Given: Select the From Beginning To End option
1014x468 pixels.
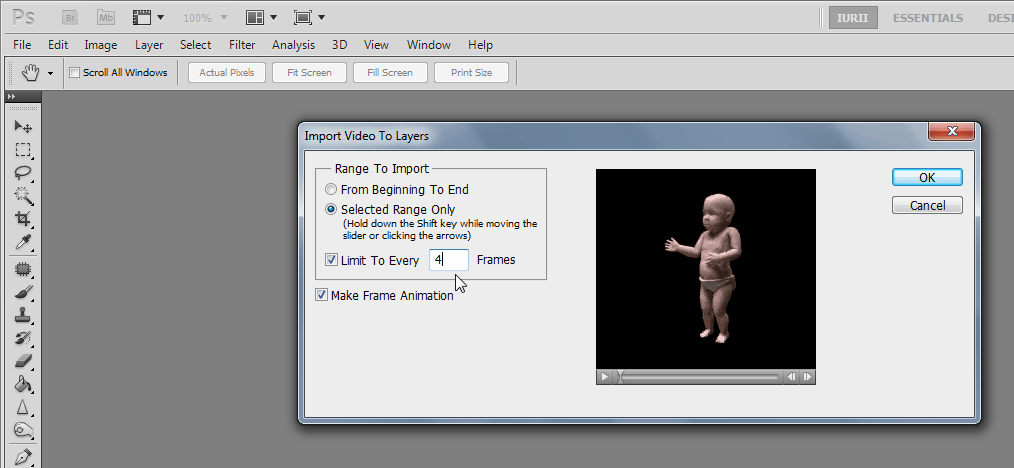Looking at the screenshot, I should pos(331,190).
